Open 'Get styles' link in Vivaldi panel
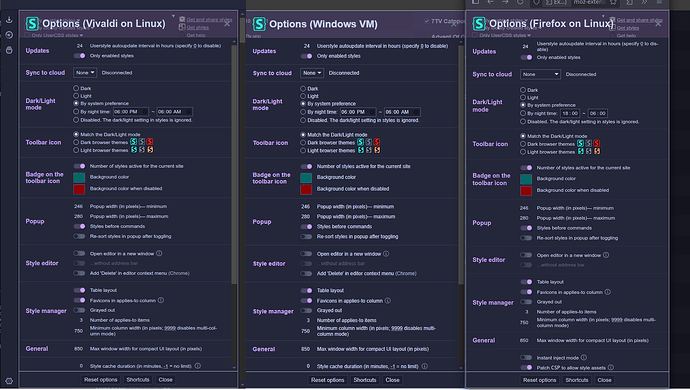 click(198, 28)
